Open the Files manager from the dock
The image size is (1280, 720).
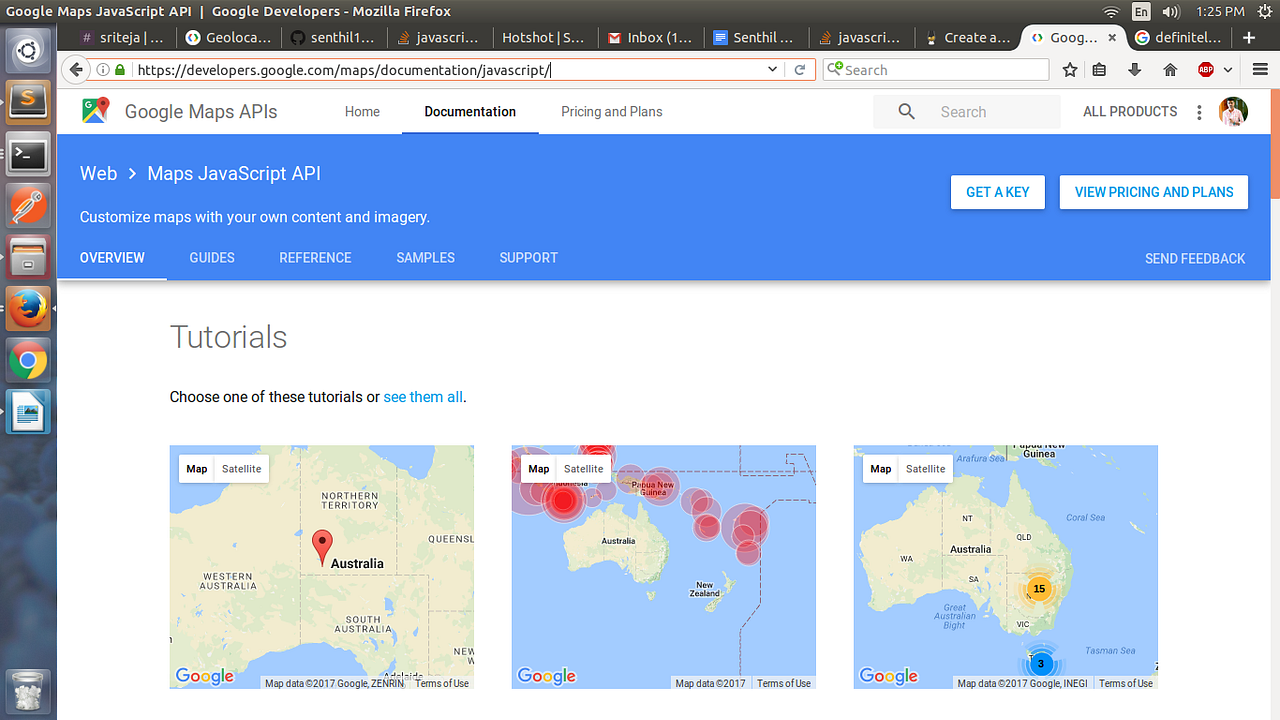[28, 259]
